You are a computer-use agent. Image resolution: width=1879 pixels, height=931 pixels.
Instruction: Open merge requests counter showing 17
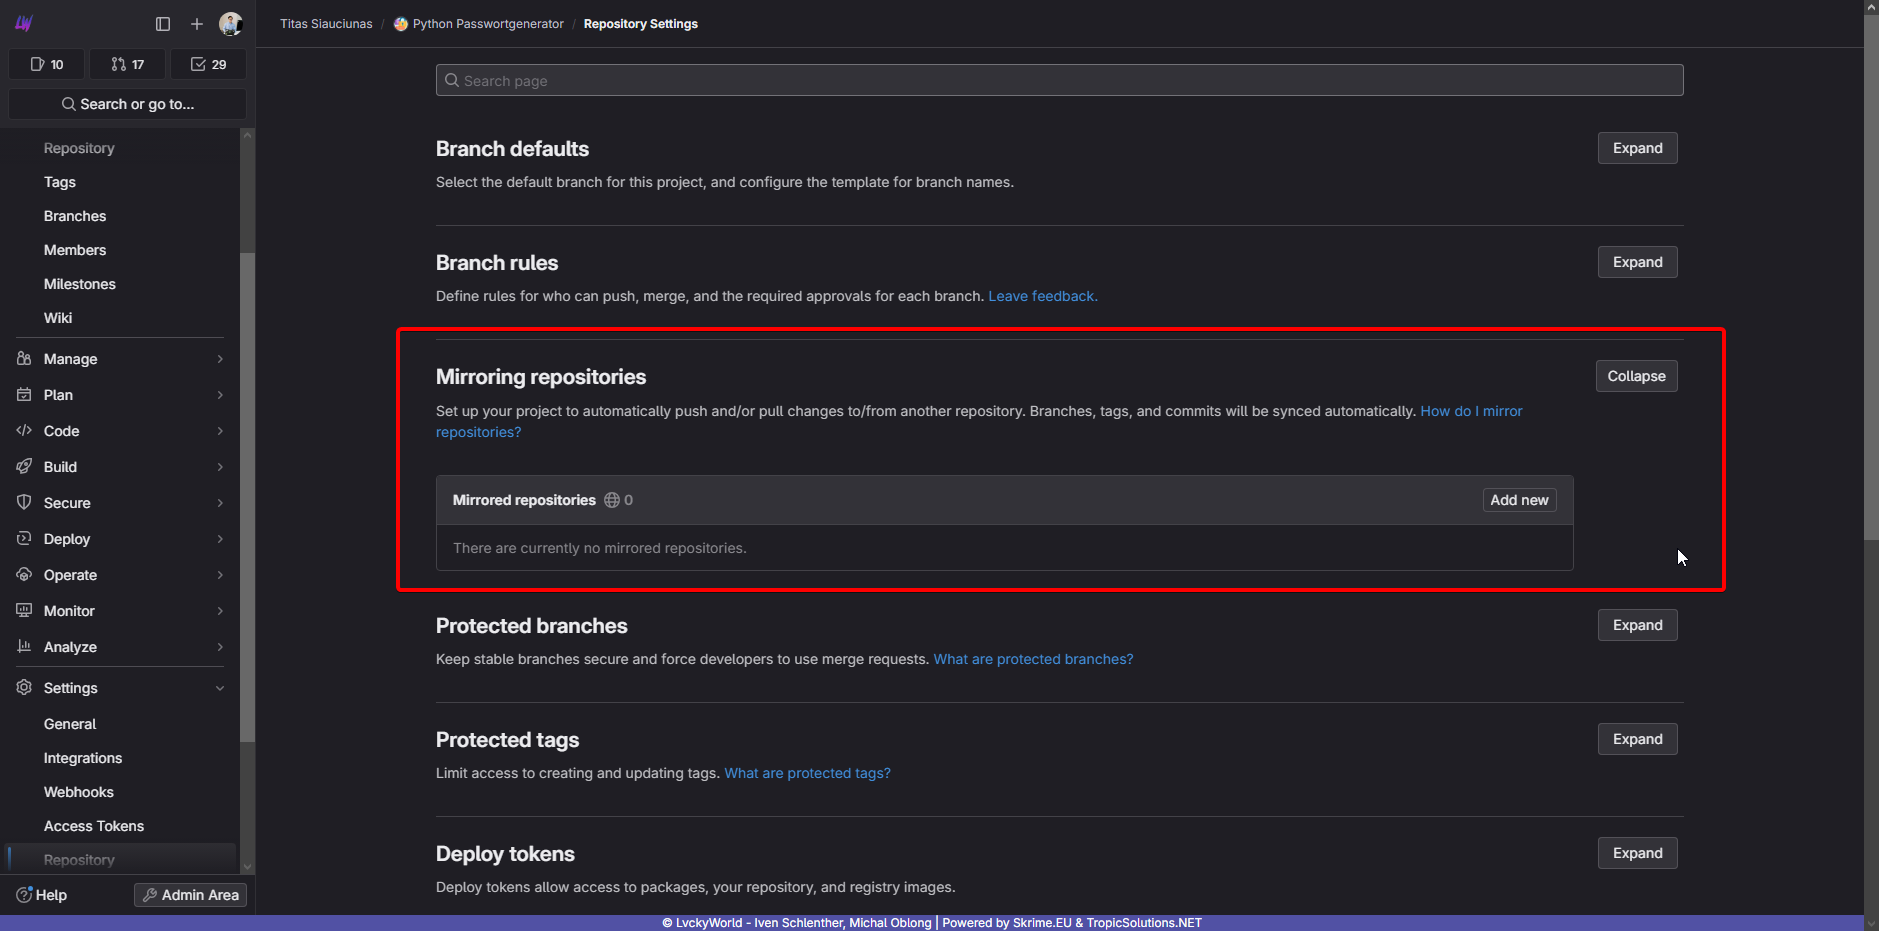[128, 64]
